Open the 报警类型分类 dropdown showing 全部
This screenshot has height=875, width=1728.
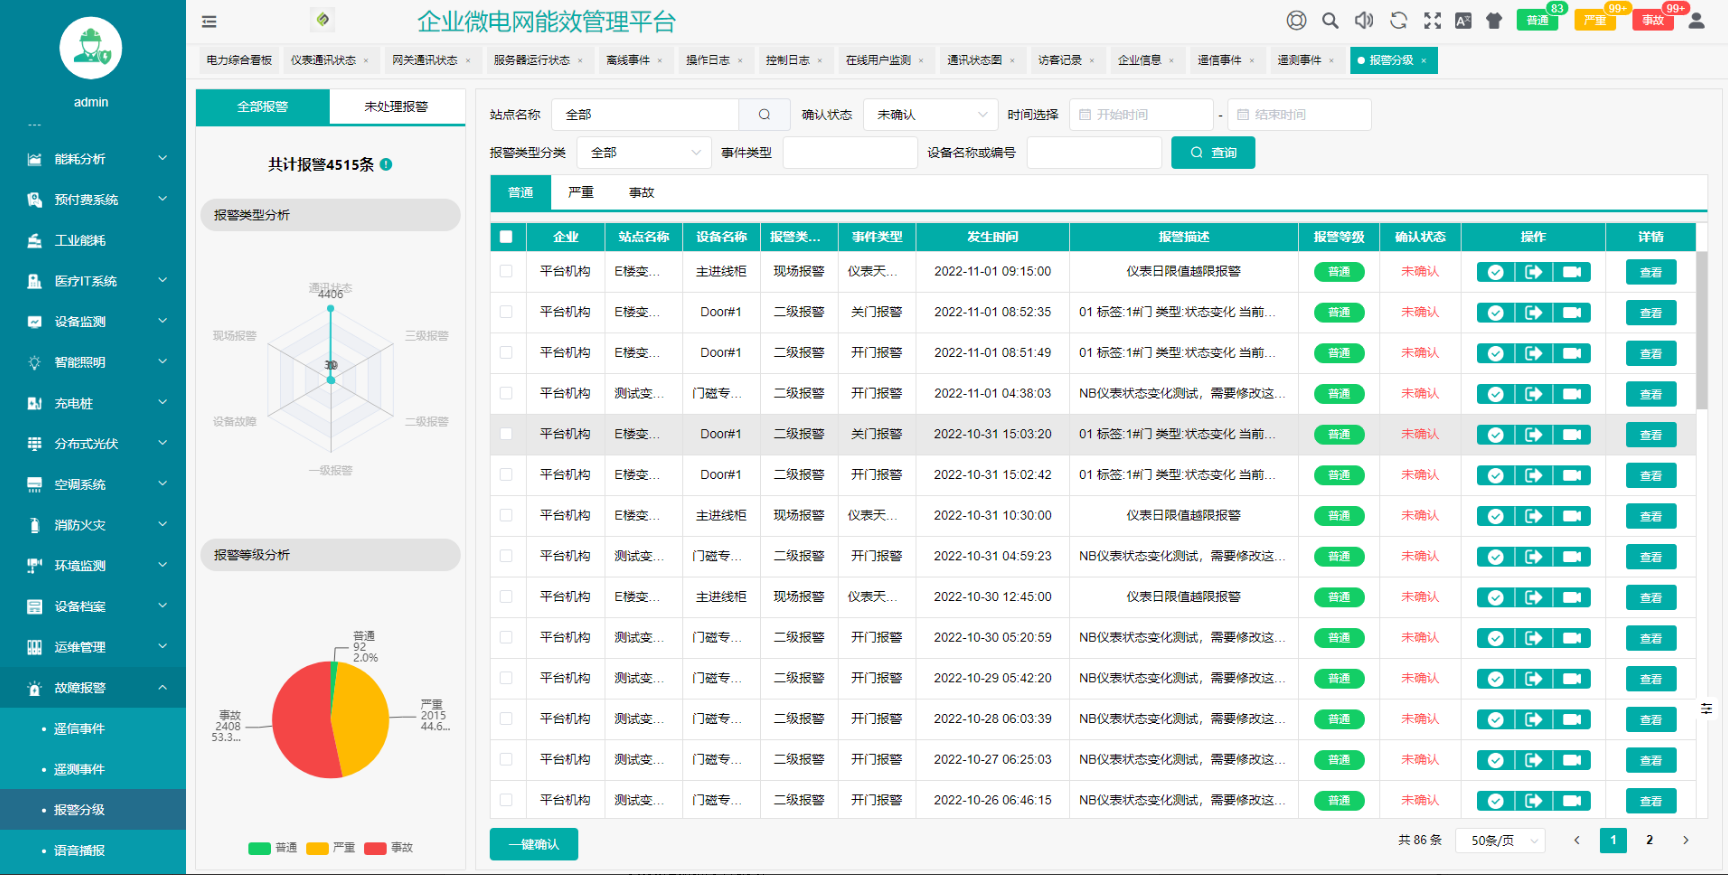pyautogui.click(x=644, y=153)
